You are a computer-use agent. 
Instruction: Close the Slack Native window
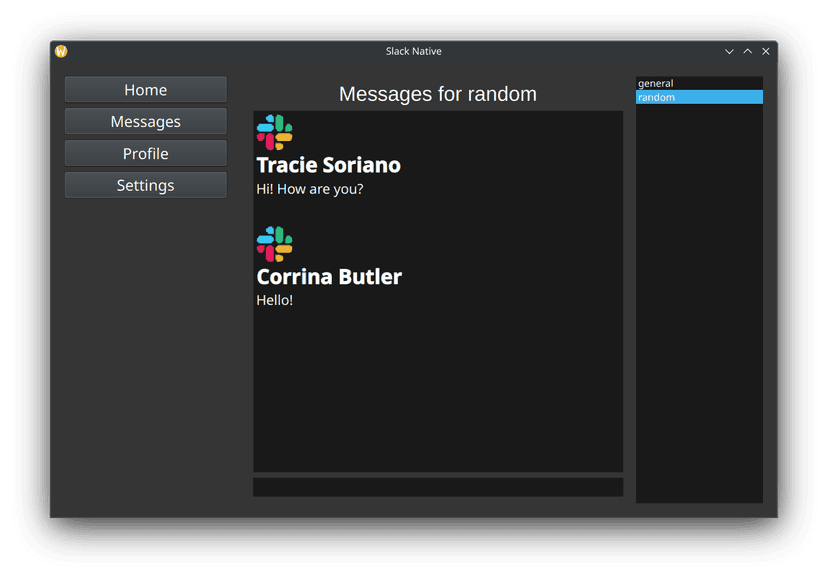(x=766, y=51)
